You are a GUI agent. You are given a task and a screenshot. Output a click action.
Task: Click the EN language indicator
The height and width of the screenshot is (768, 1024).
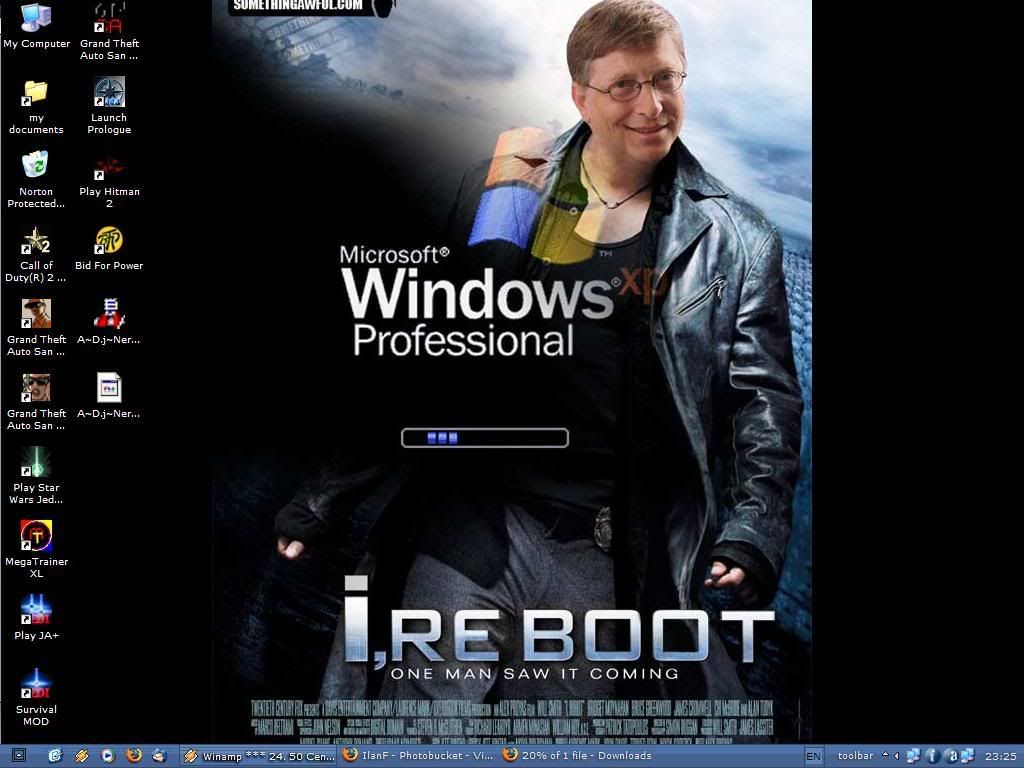coord(813,756)
